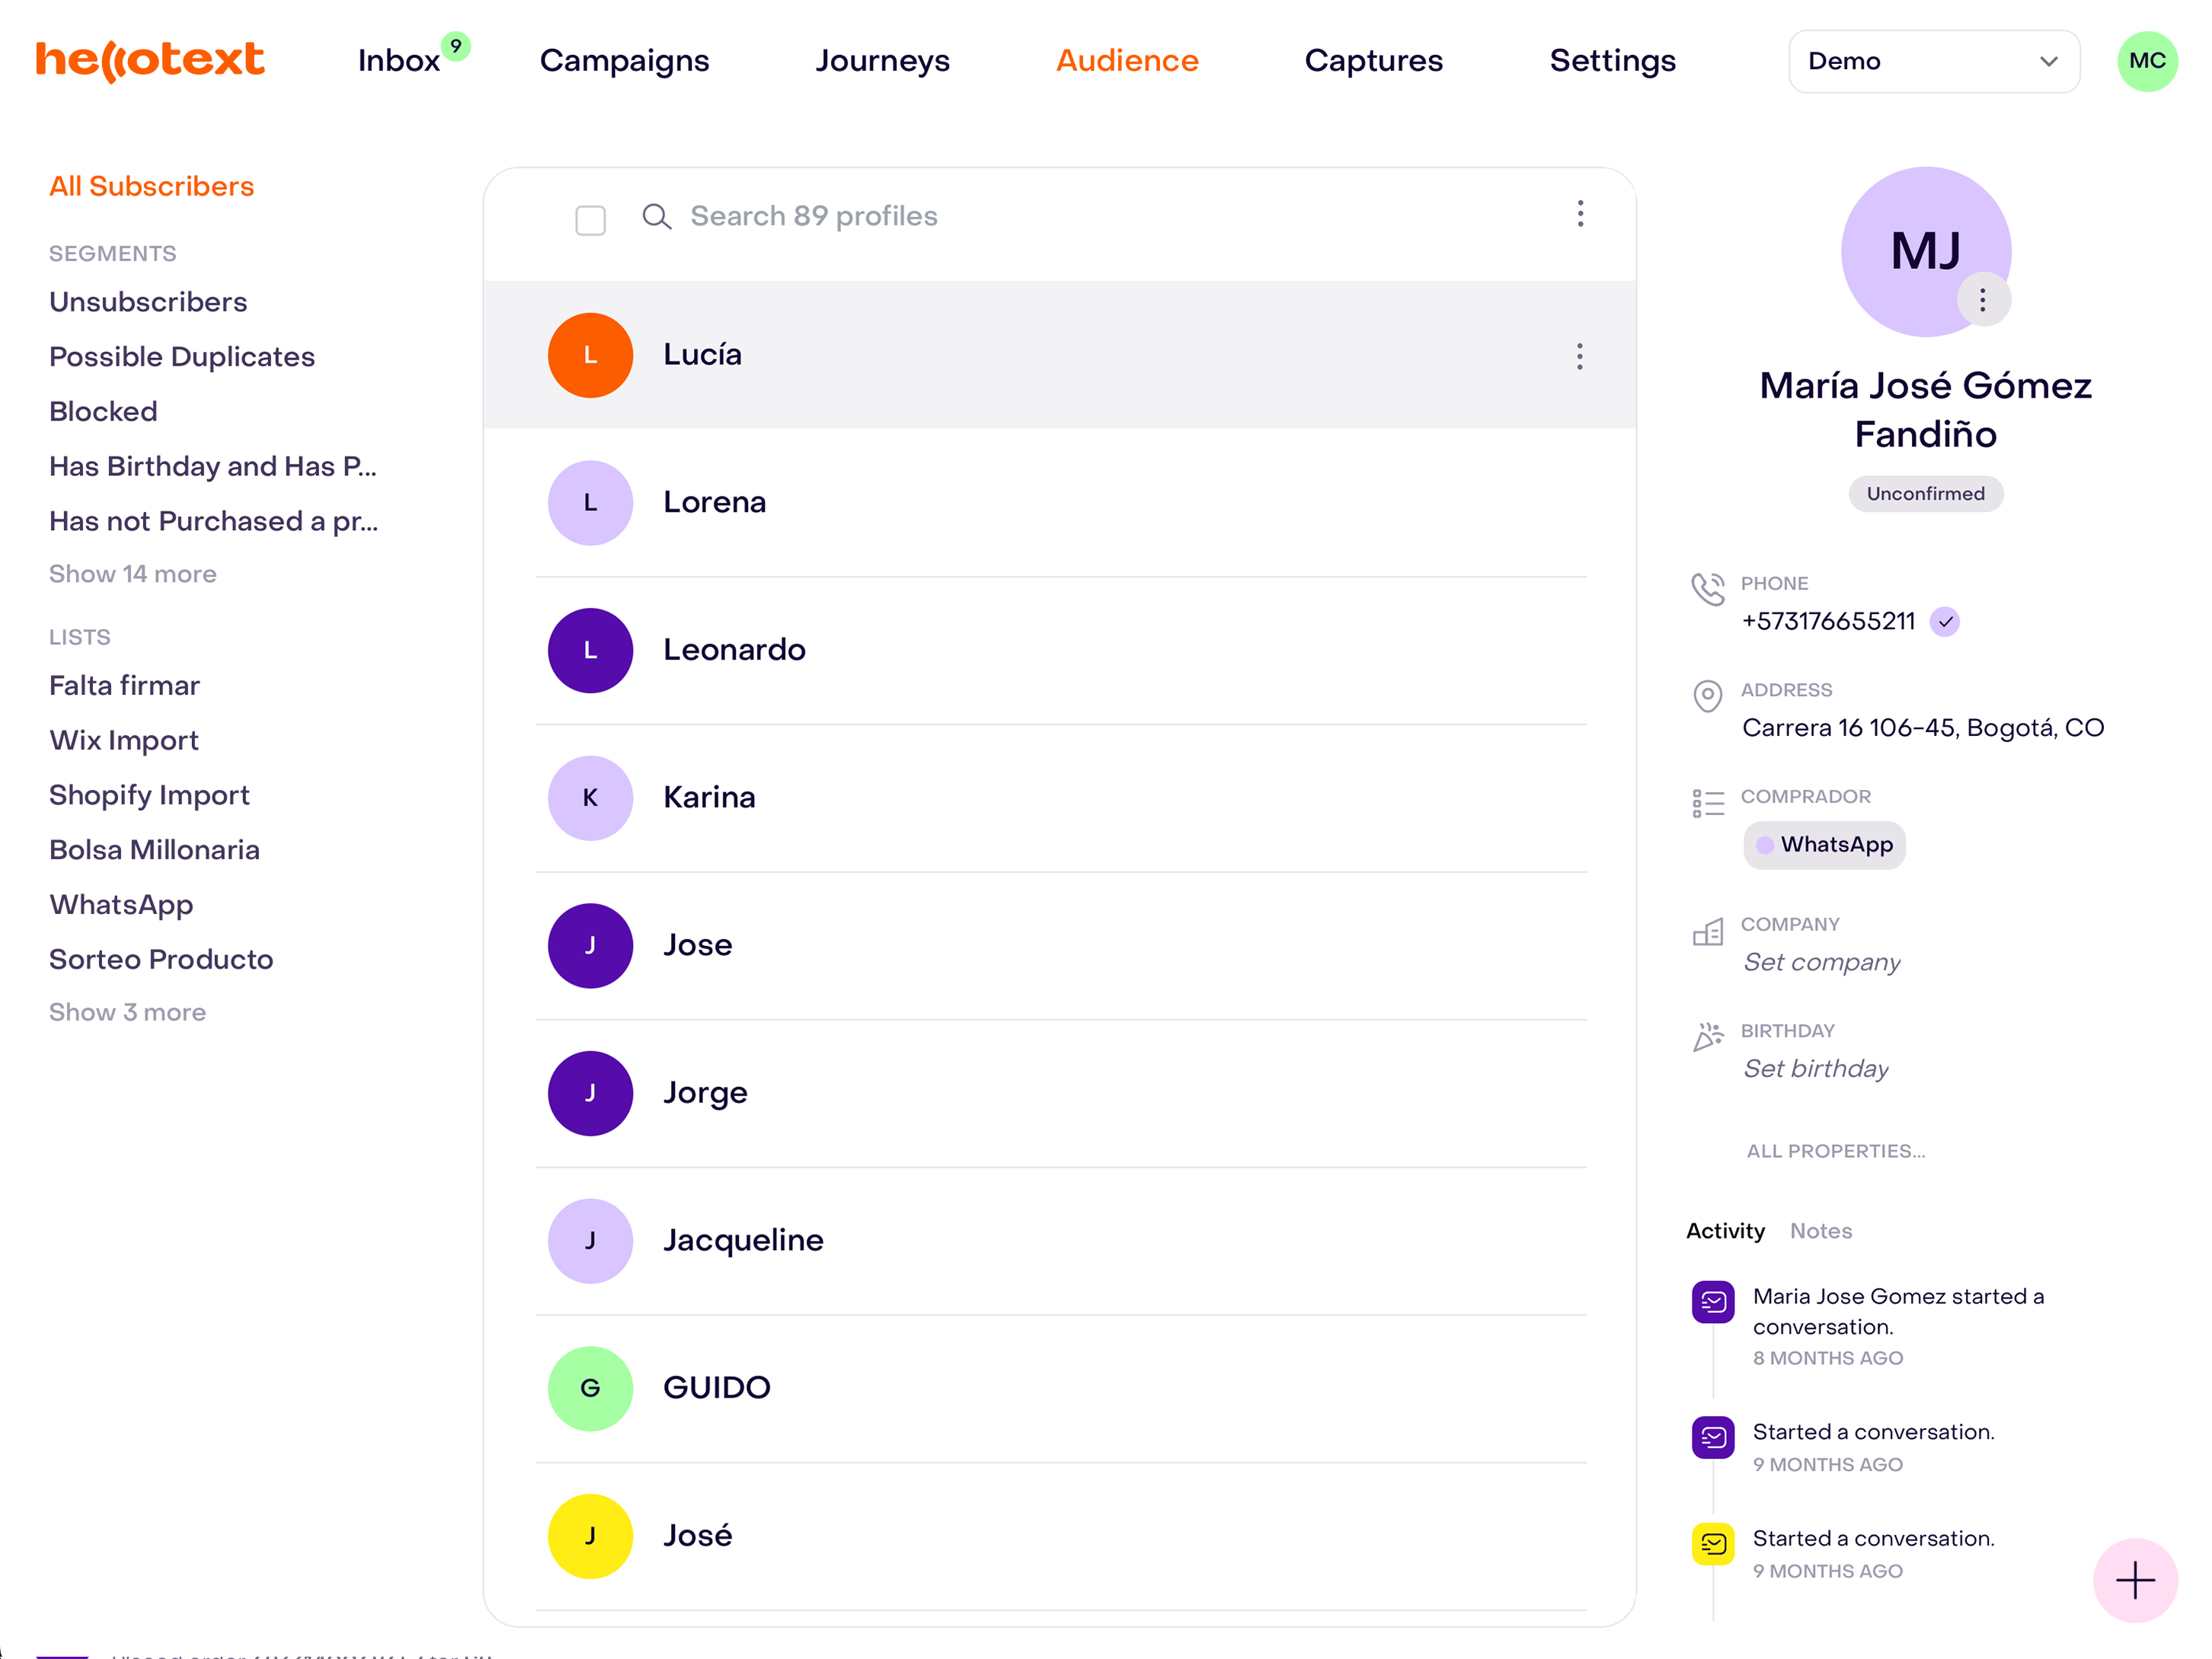2212x1659 pixels.
Task: Click the hellotext logo
Action: click(150, 60)
